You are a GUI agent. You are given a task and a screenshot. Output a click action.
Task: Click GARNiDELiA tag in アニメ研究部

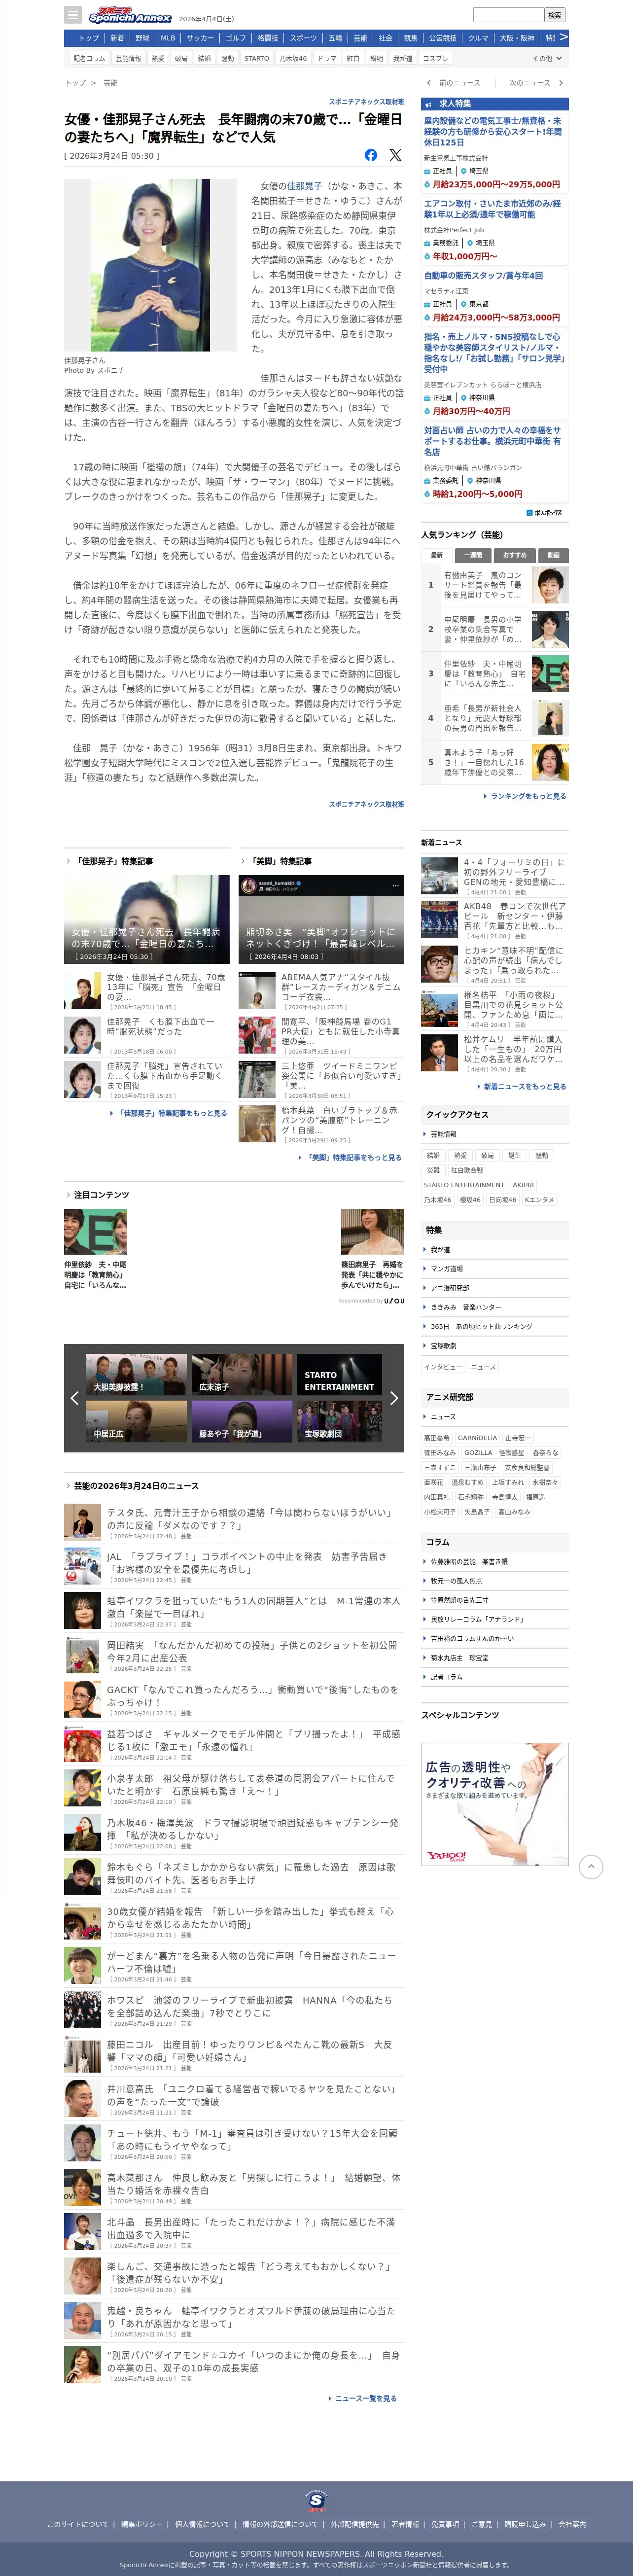[x=478, y=1437]
